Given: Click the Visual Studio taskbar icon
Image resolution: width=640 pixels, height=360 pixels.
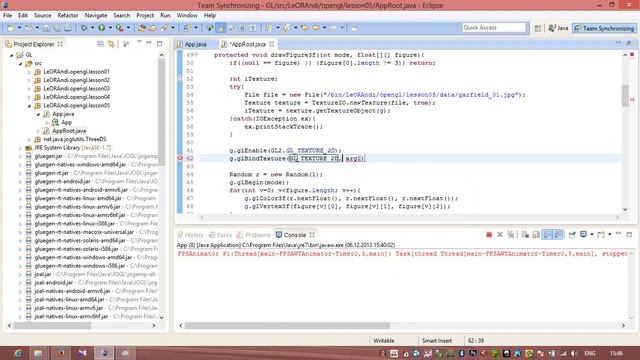Looking at the screenshot, I should (82, 353).
